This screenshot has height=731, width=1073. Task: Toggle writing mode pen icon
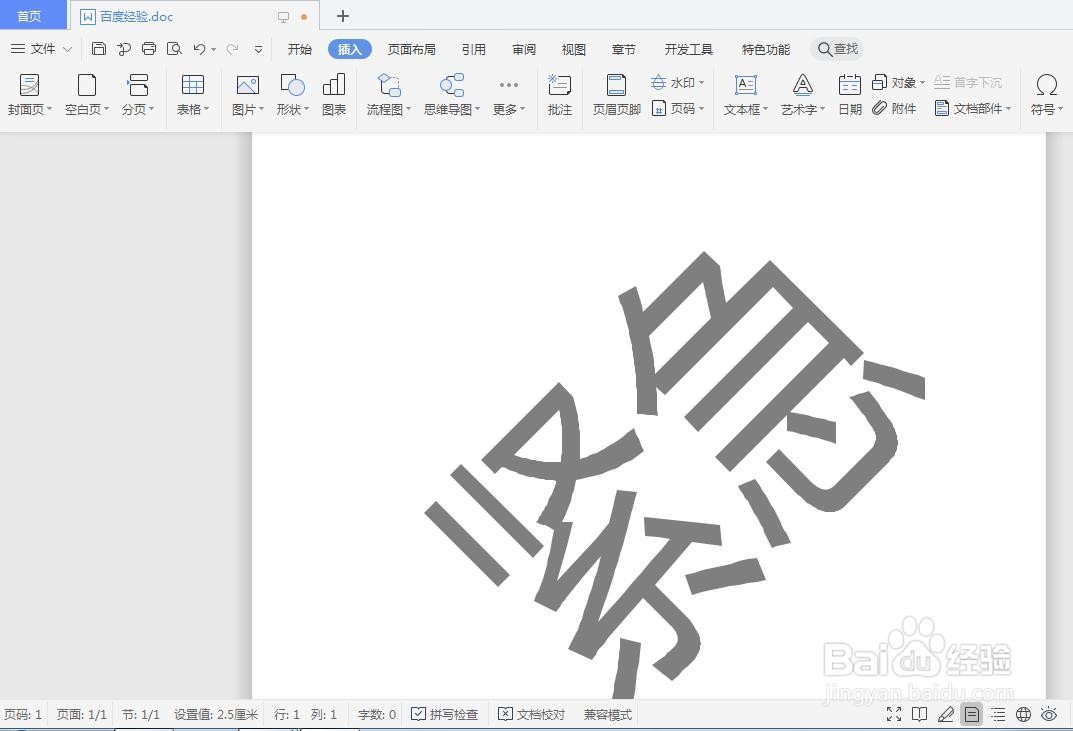coord(946,715)
